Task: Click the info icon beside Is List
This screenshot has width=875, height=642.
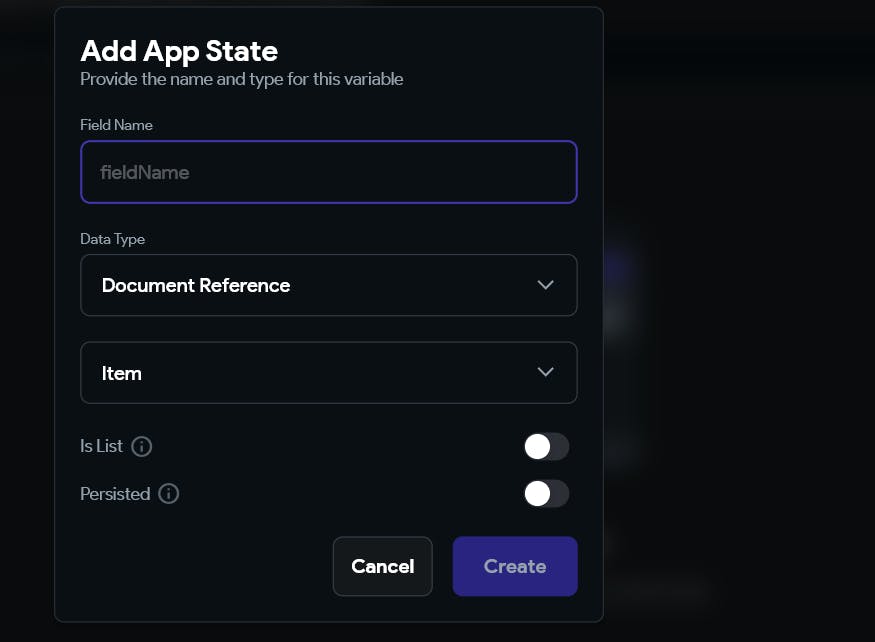Action: 142,446
